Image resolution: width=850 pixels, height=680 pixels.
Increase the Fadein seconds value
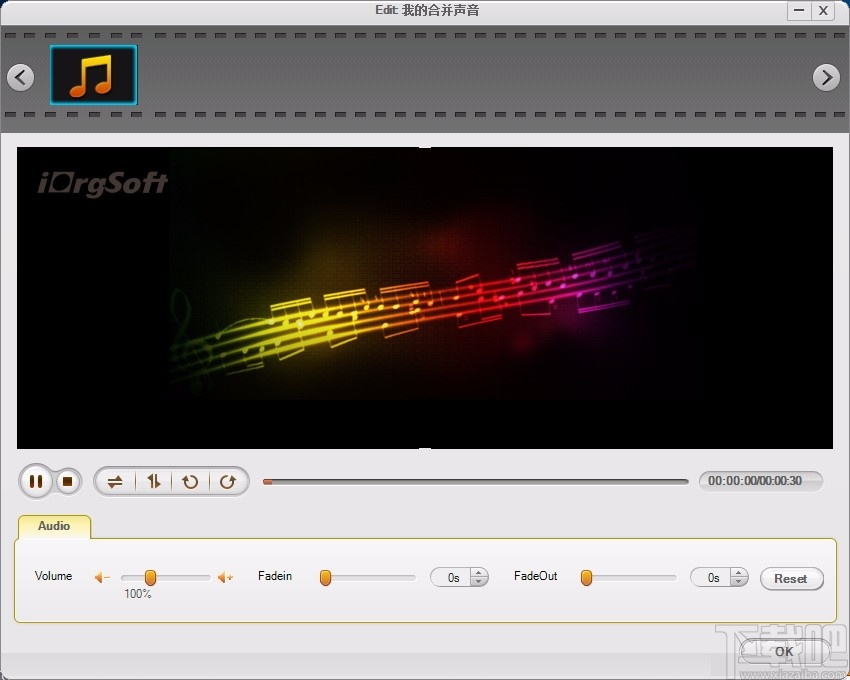click(479, 573)
